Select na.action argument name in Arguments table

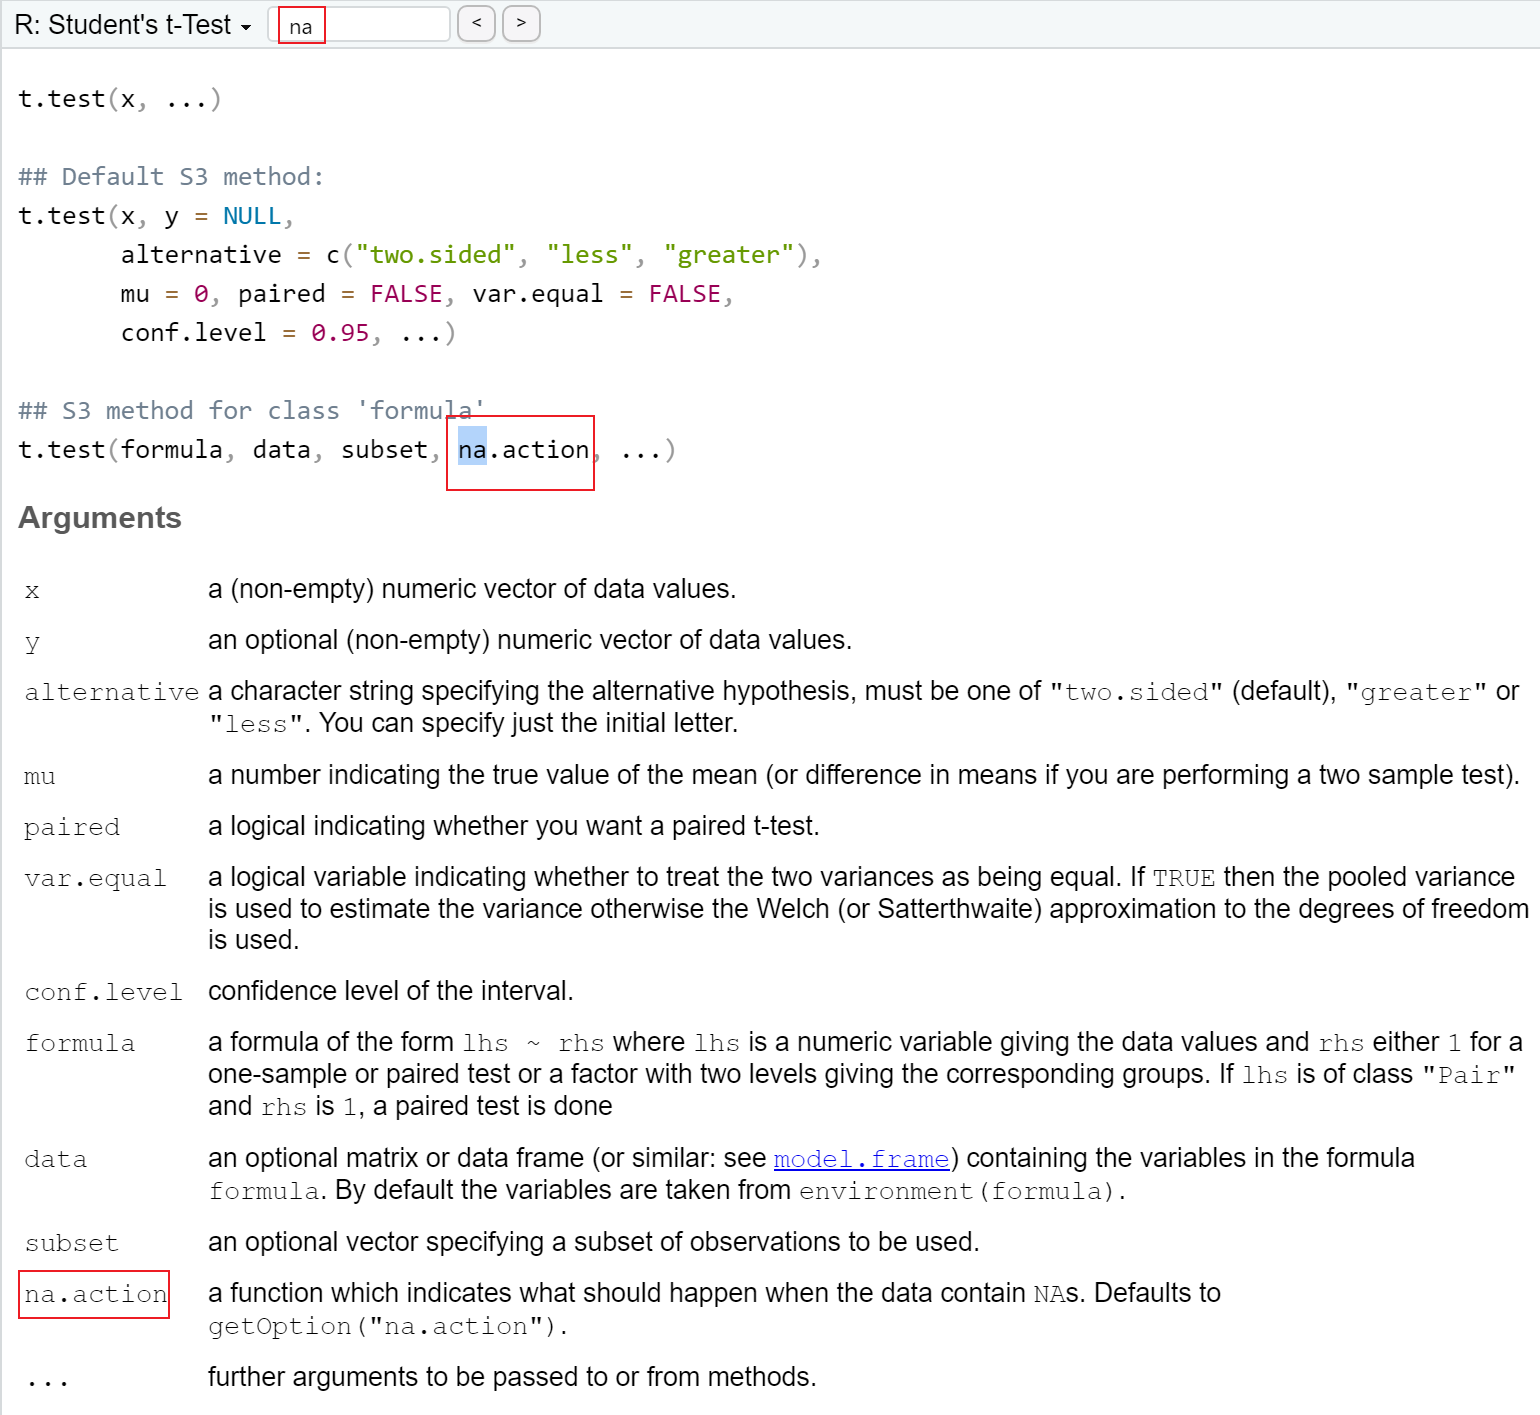[95, 1294]
